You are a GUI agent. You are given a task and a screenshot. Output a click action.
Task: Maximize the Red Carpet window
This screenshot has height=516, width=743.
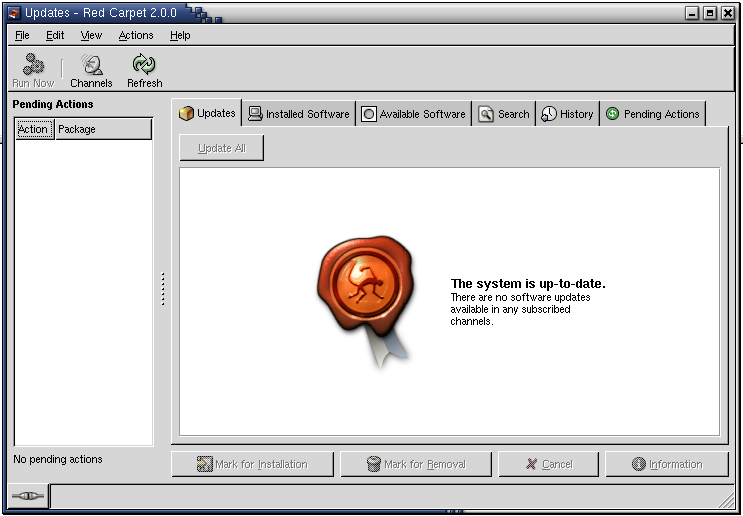[710, 13]
